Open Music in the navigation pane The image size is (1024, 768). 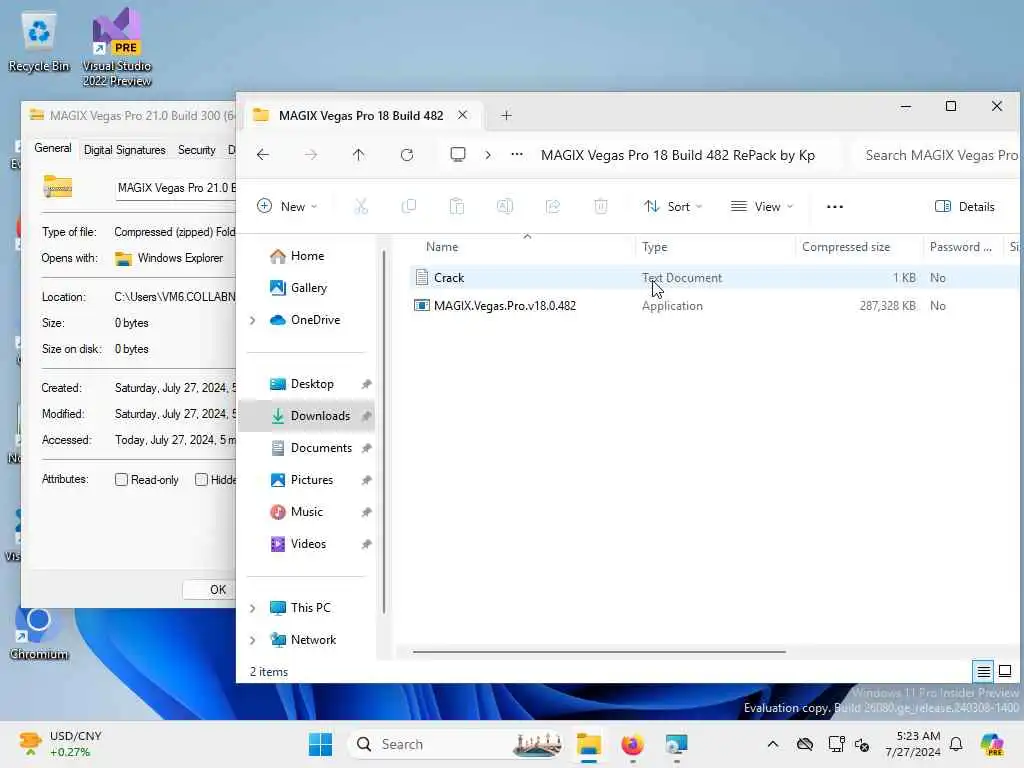pos(306,512)
